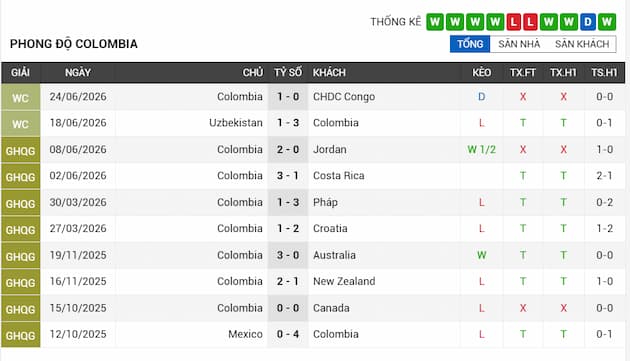The image size is (630, 361).
Task: Switch to SÂN KHÁCH tab
Action: point(582,44)
